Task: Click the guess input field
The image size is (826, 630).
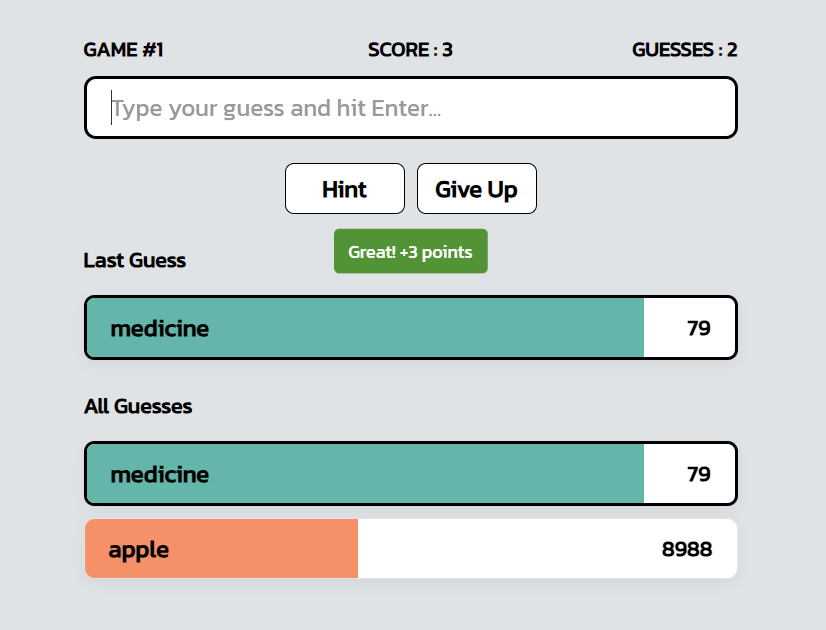Action: [x=410, y=107]
